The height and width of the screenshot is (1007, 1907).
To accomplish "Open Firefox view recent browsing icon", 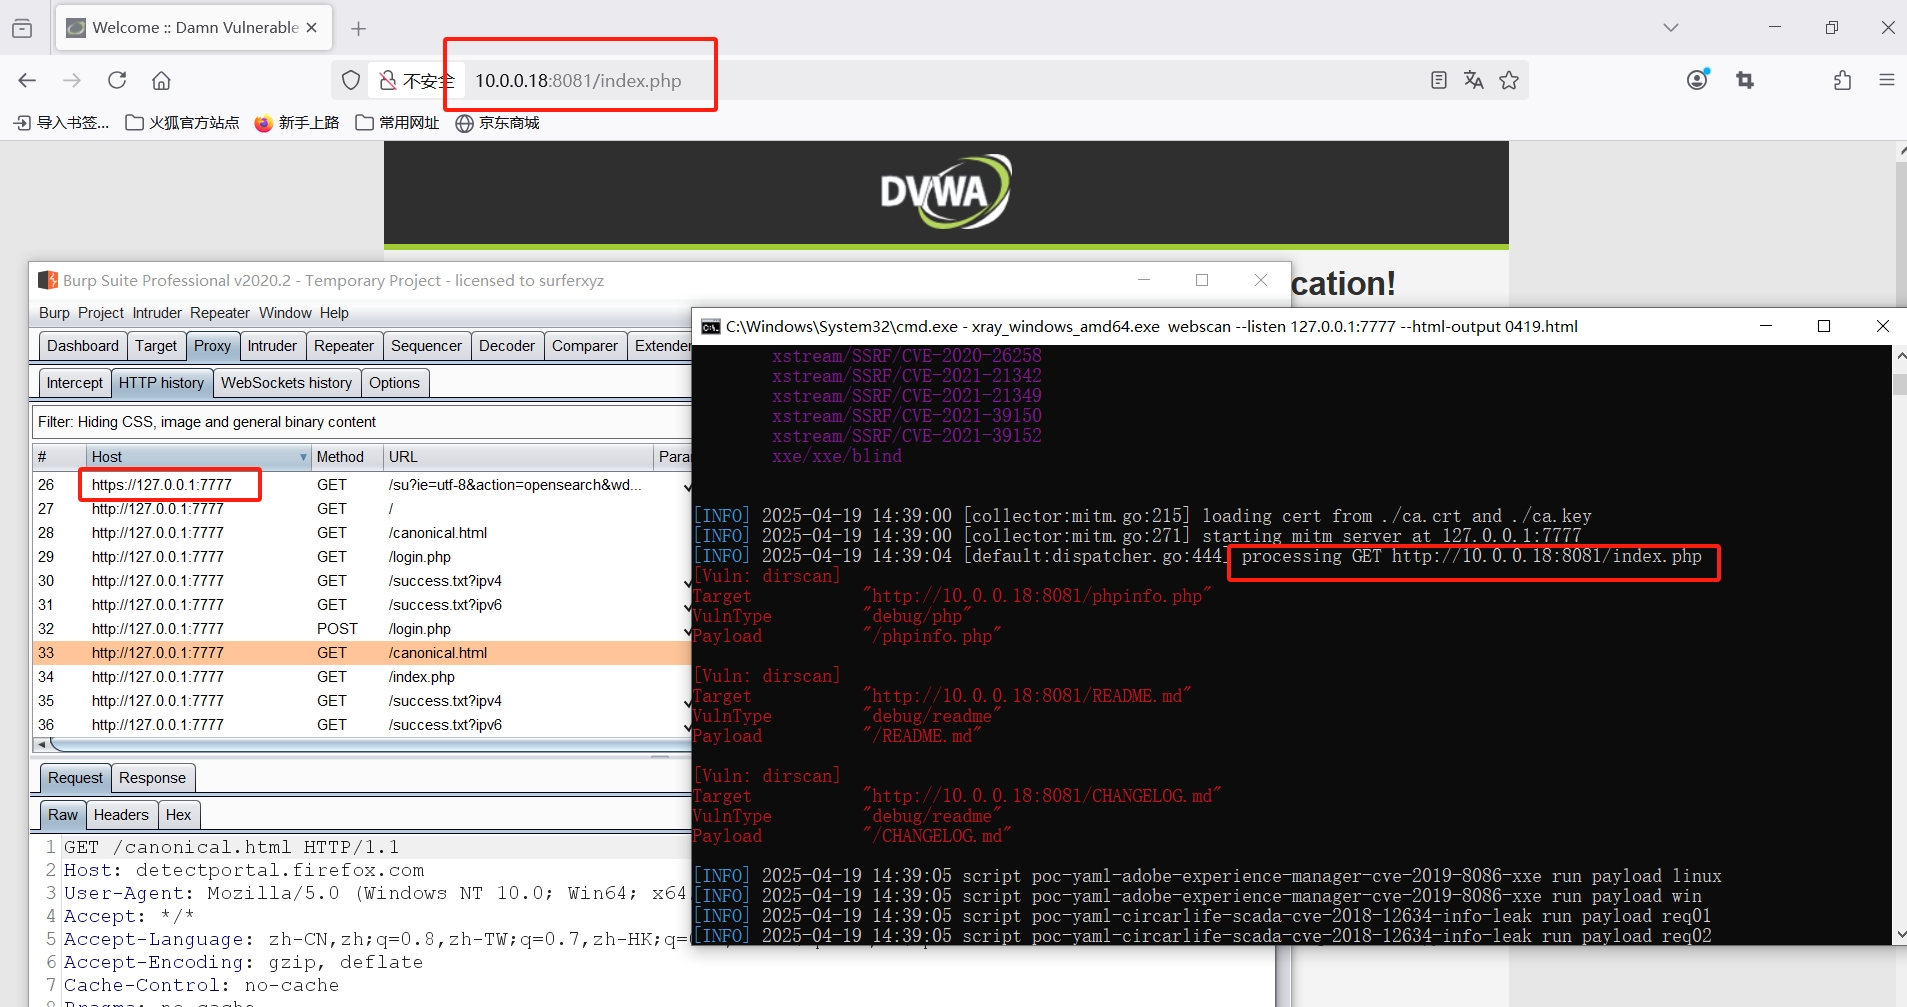I will [22, 28].
